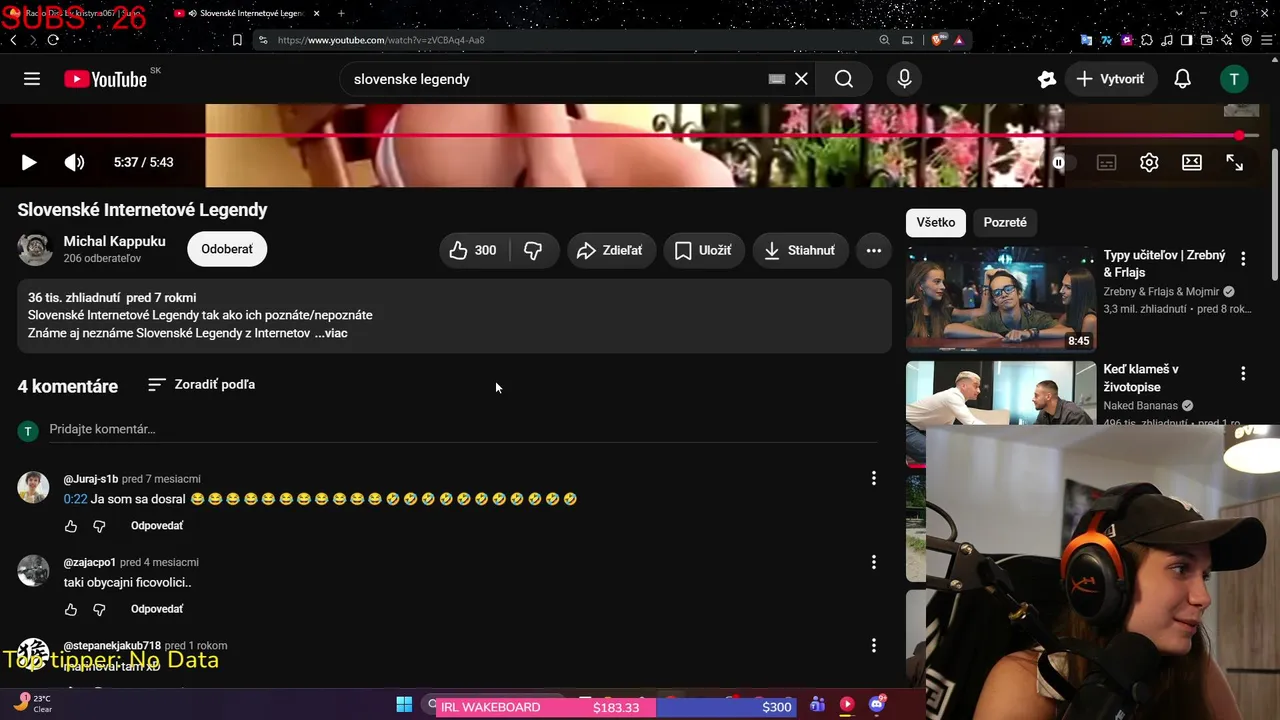This screenshot has height=720, width=1280.
Task: Open the sparkle icon next to Vytvoriť
Action: [x=1047, y=79]
